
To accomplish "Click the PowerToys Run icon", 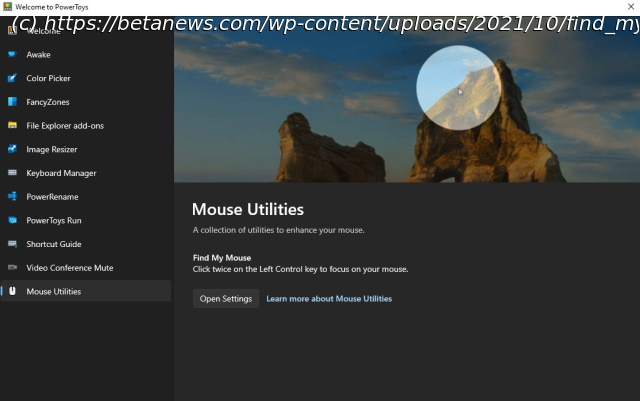I will [x=12, y=220].
